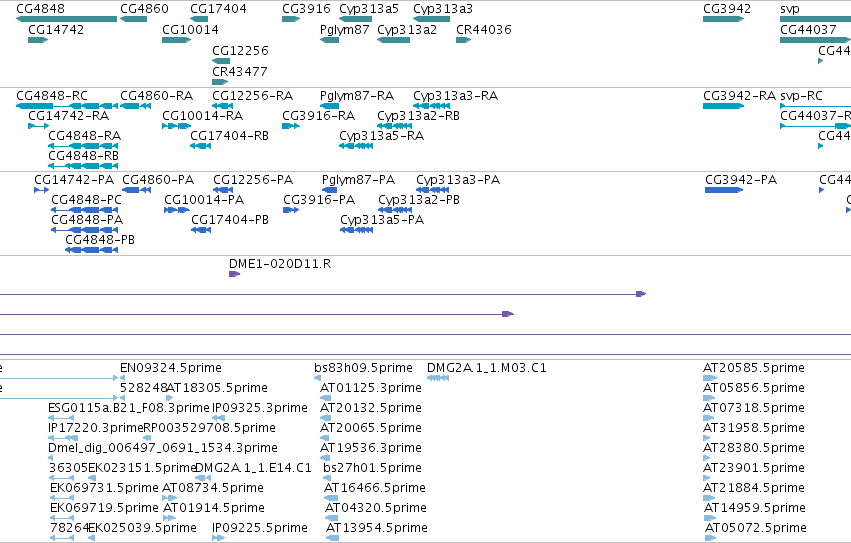The width and height of the screenshot is (851, 543).
Task: Select EST AT05072.5prime
Action: pyautogui.click(x=710, y=538)
